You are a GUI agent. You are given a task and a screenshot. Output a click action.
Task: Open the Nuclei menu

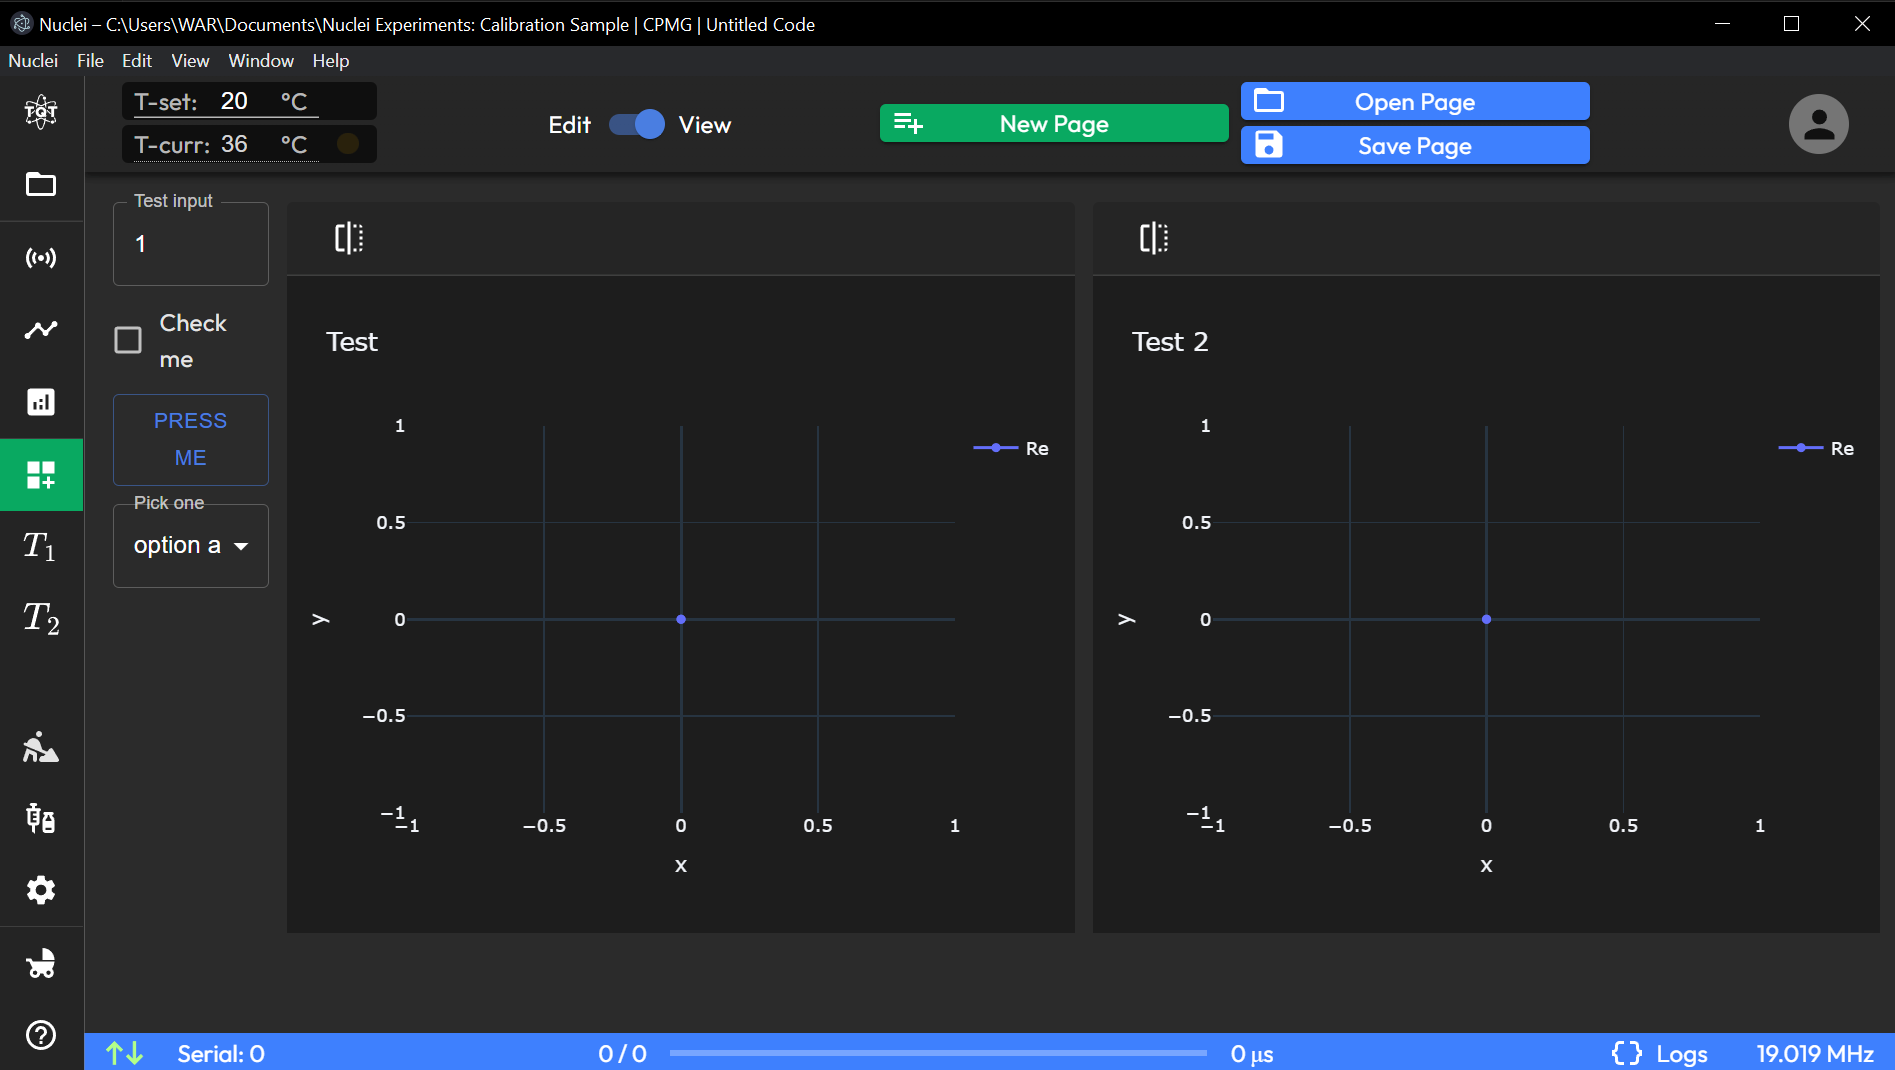tap(33, 61)
